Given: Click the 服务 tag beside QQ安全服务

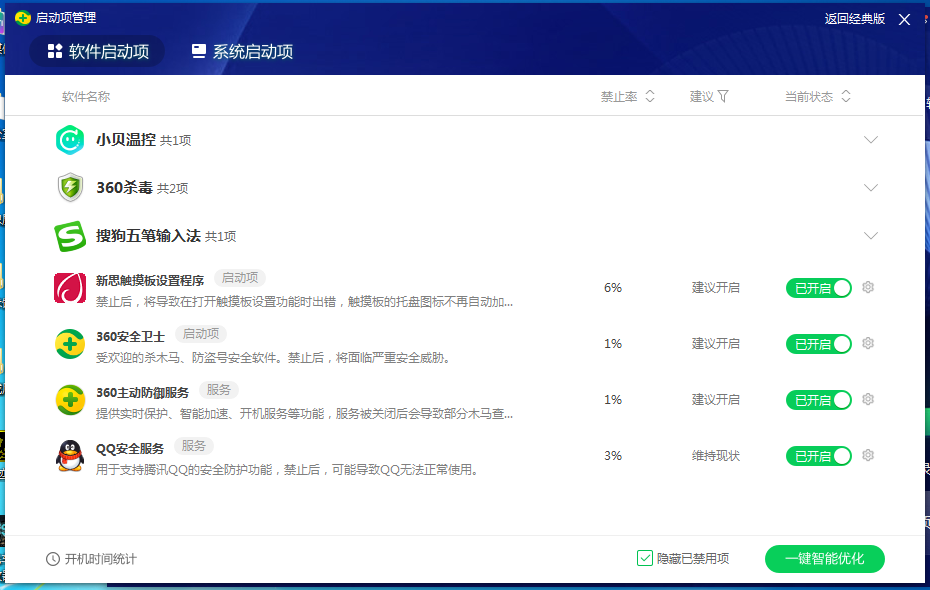Looking at the screenshot, I should point(193,446).
